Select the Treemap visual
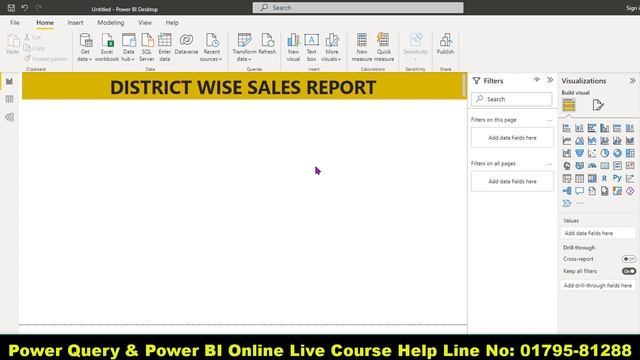 [x=630, y=153]
